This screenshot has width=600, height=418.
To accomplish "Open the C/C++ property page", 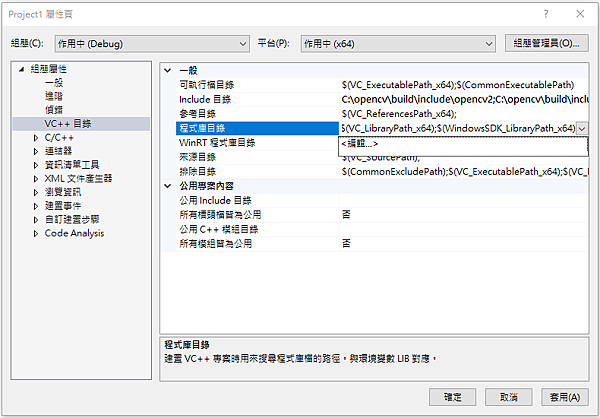I will pyautogui.click(x=59, y=137).
